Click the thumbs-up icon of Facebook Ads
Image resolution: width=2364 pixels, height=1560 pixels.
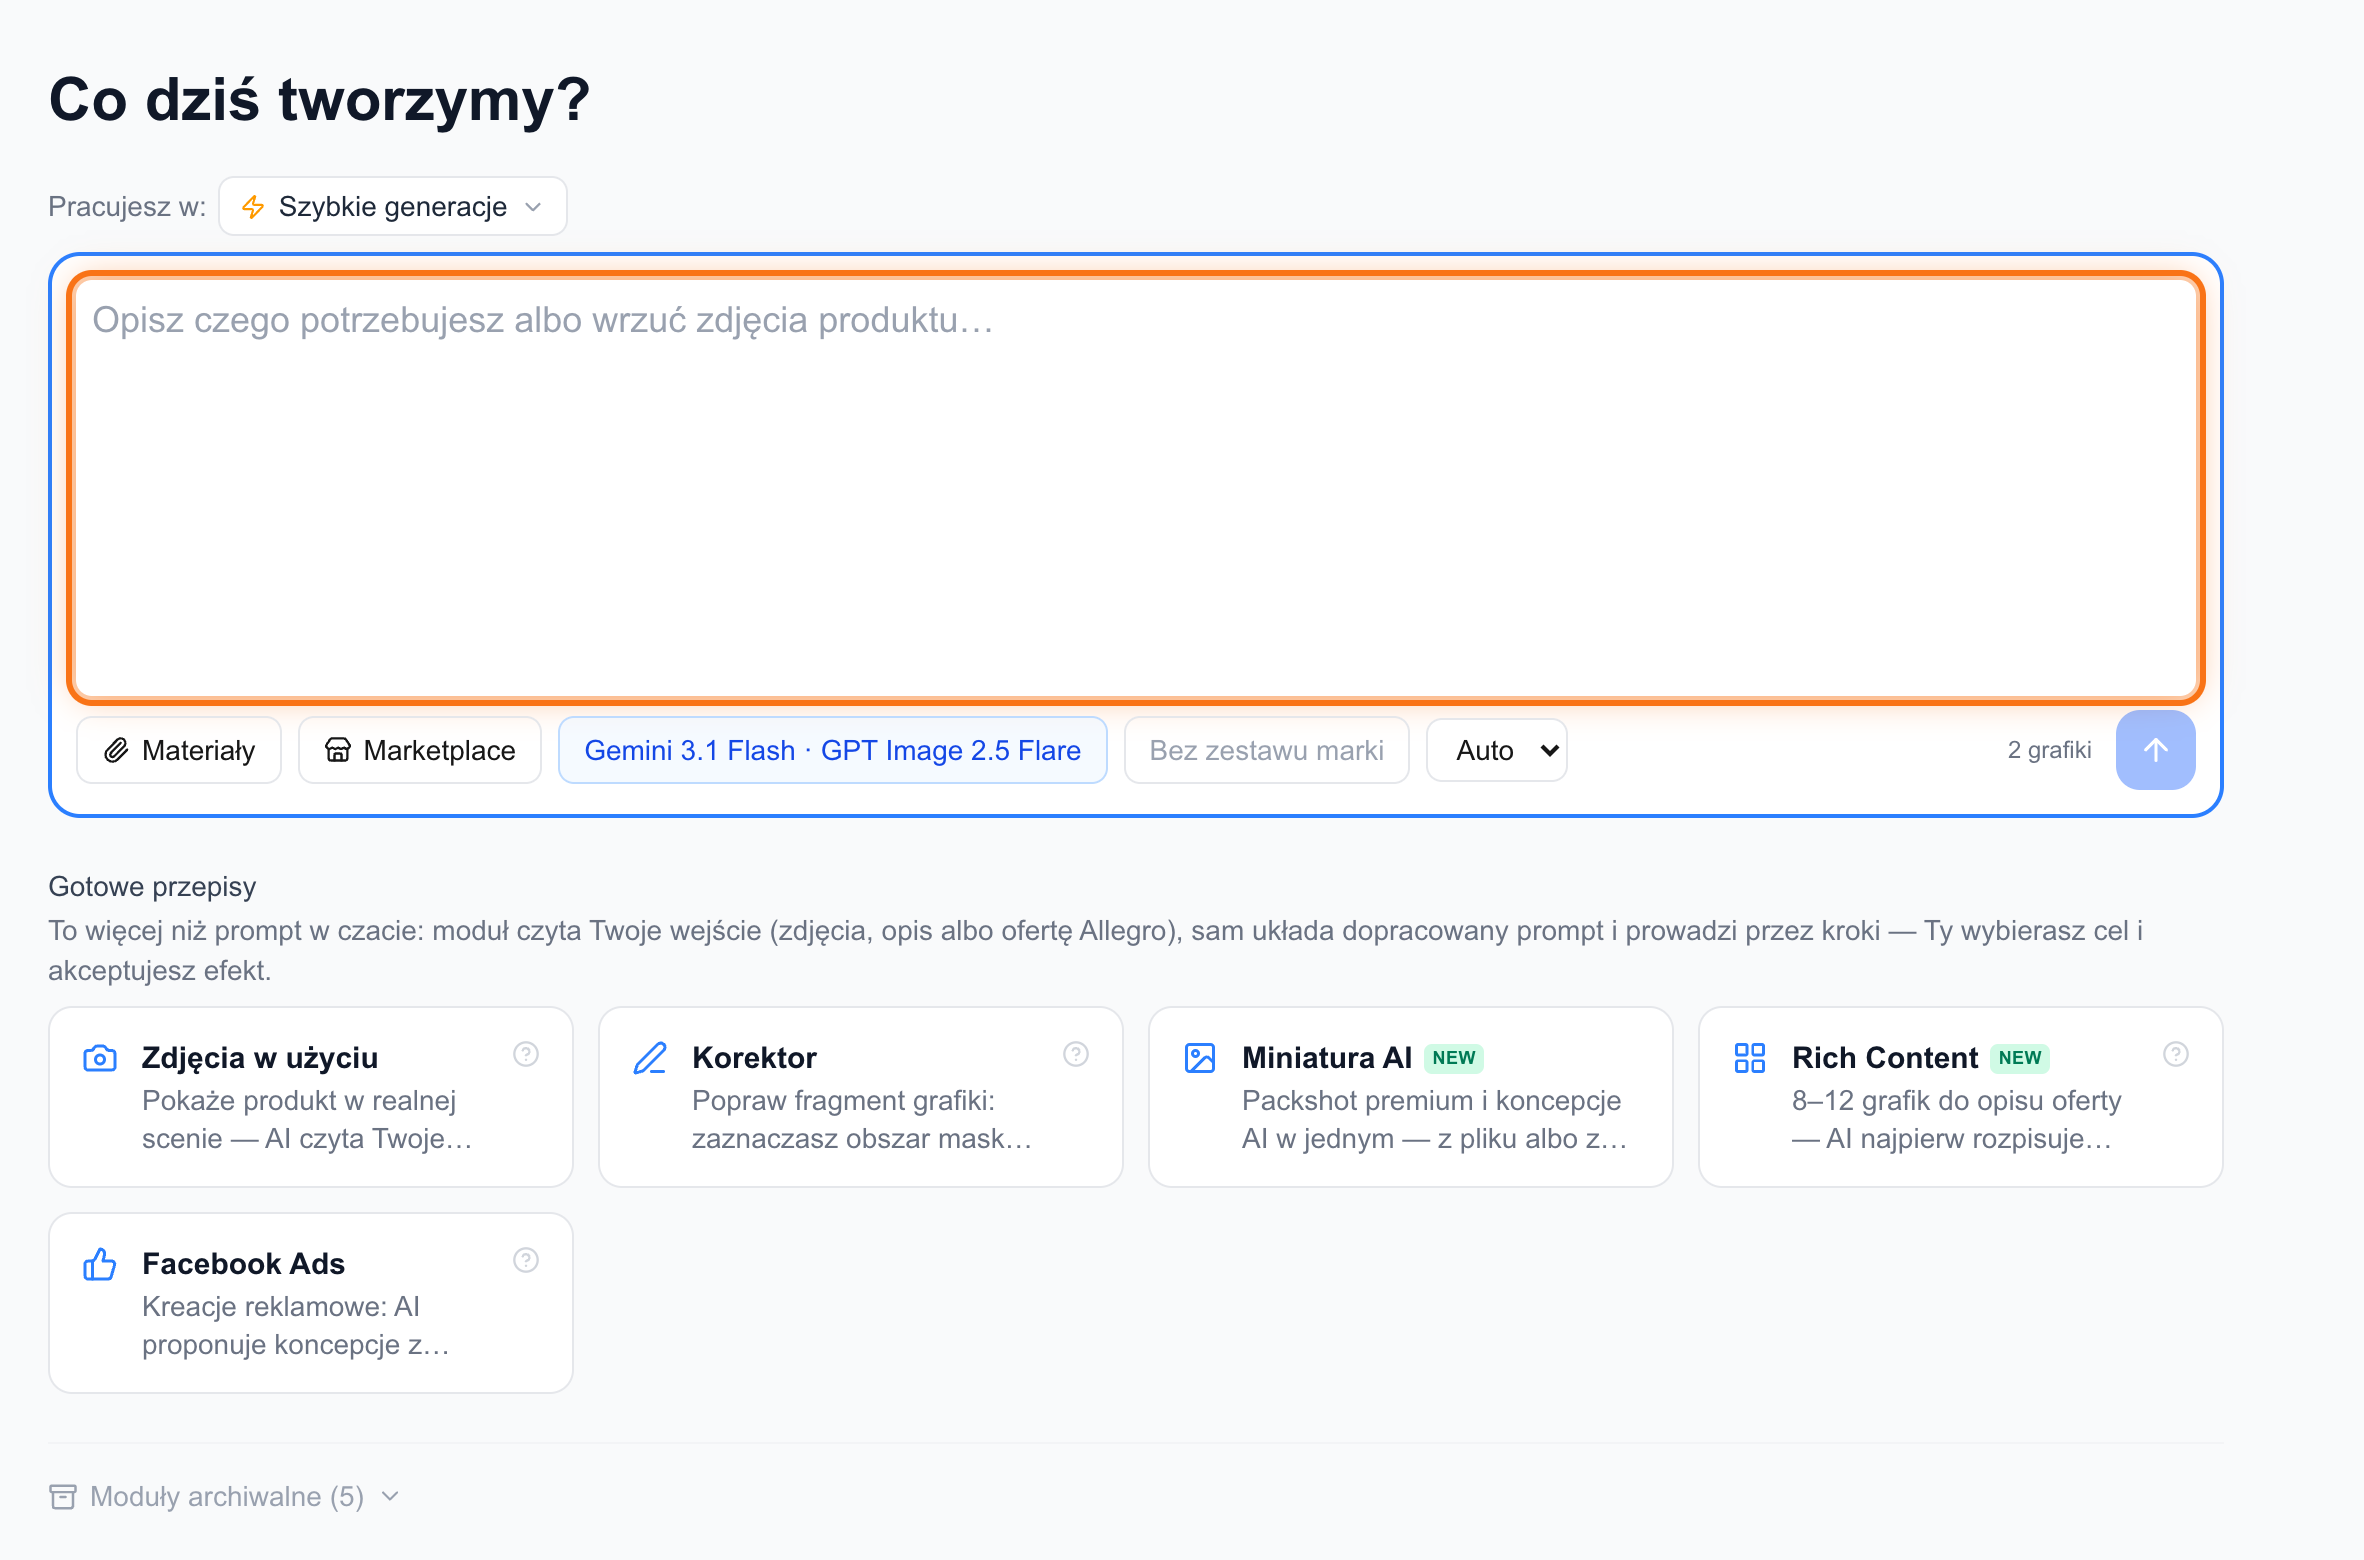(100, 1264)
